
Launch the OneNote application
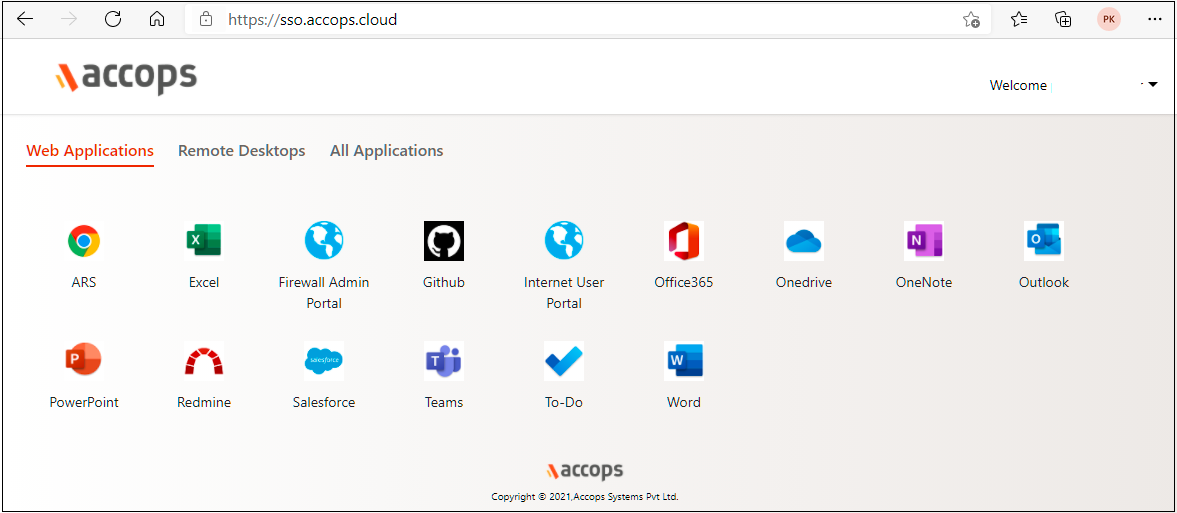pyautogui.click(x=924, y=241)
